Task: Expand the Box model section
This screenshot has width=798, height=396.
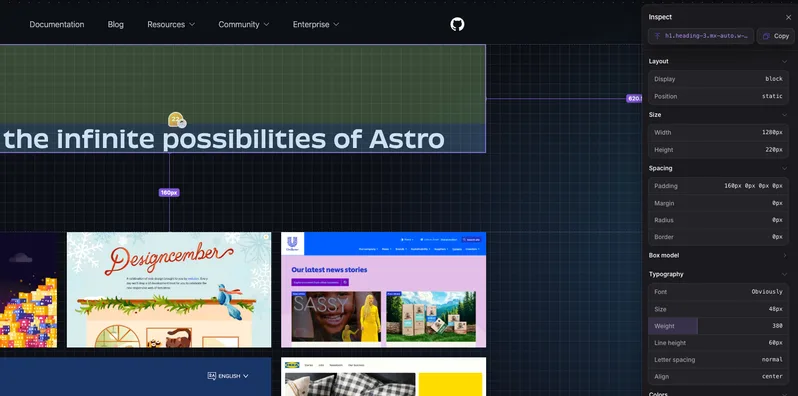Action: click(x=784, y=256)
